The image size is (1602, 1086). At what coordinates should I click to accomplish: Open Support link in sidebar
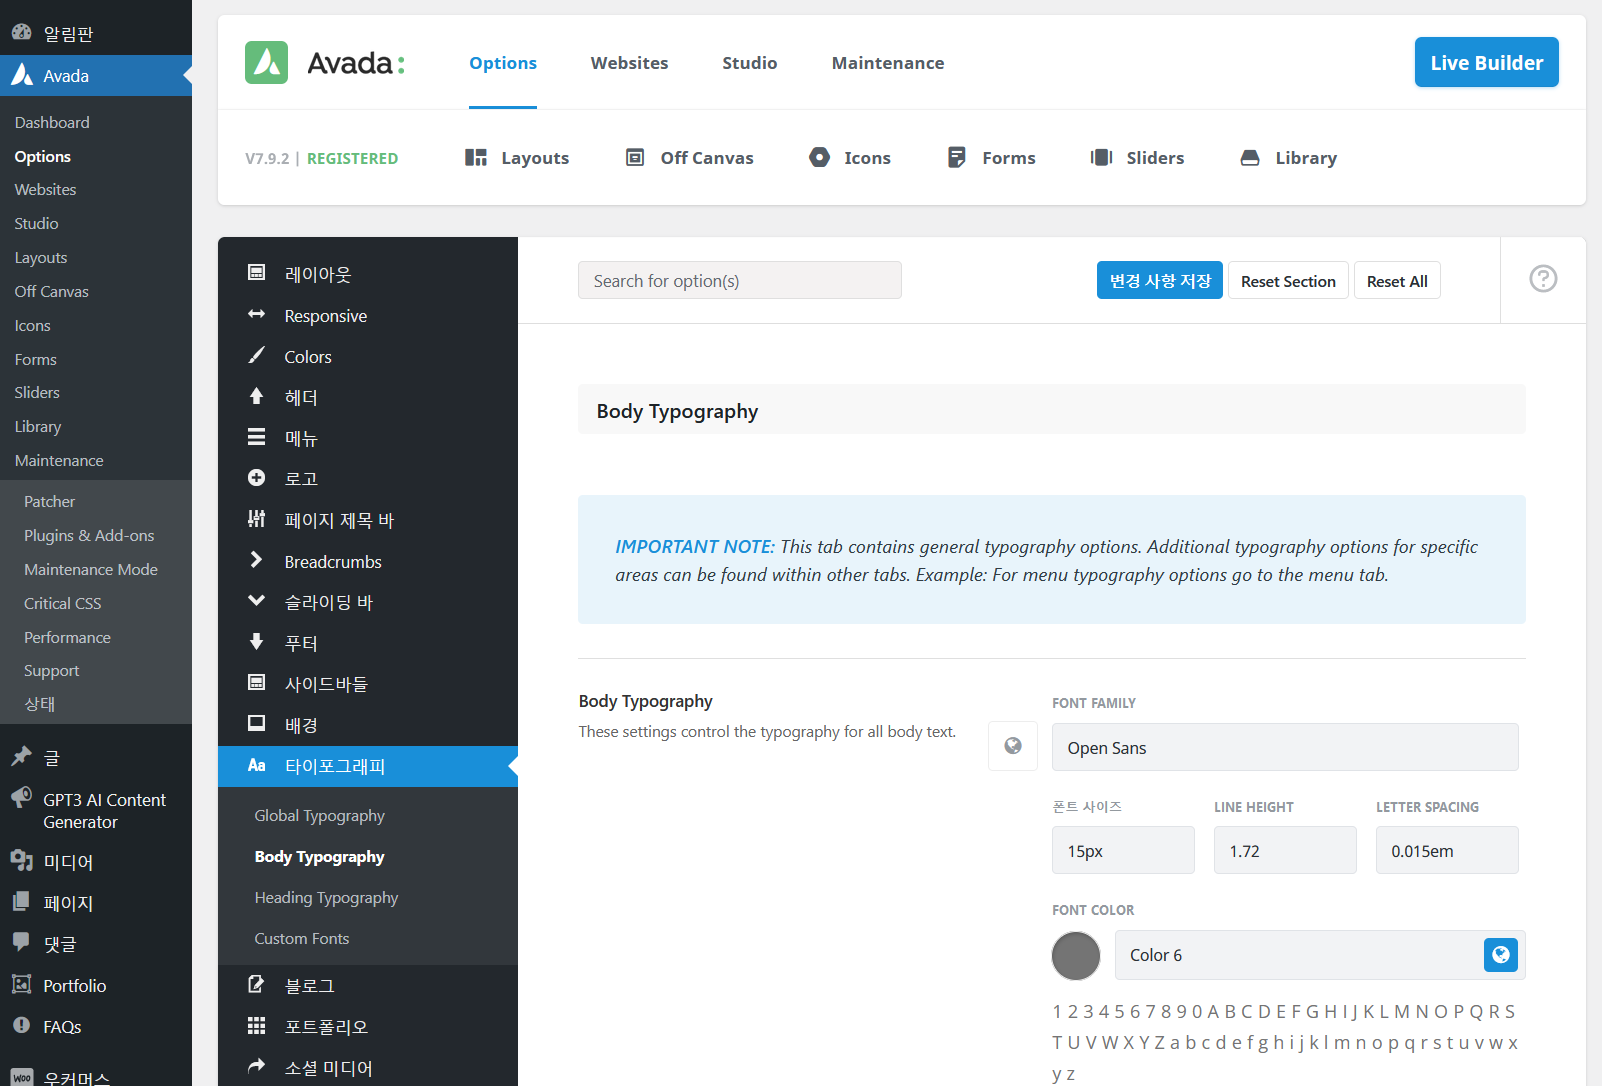[x=52, y=670]
